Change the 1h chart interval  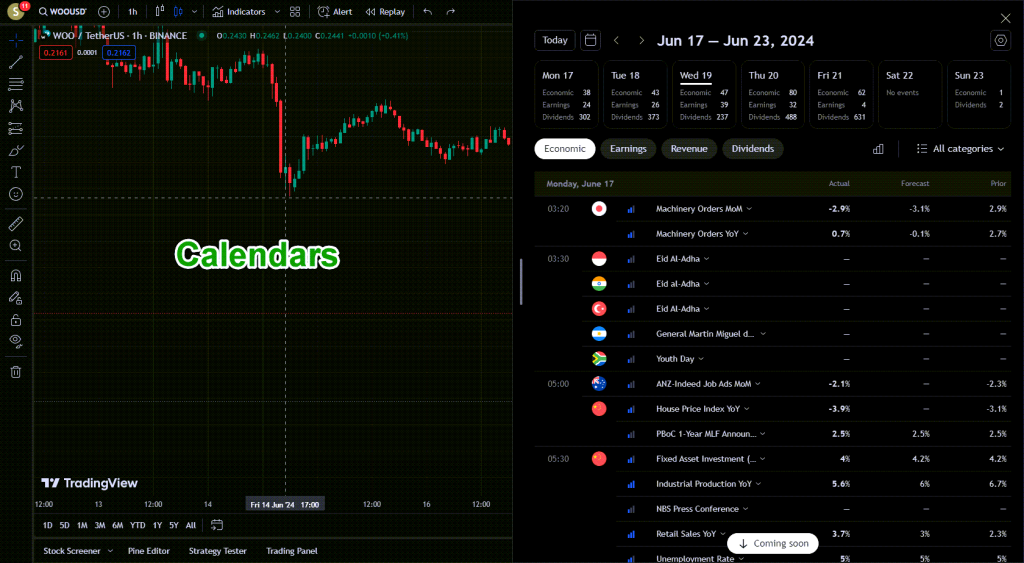pyautogui.click(x=133, y=12)
